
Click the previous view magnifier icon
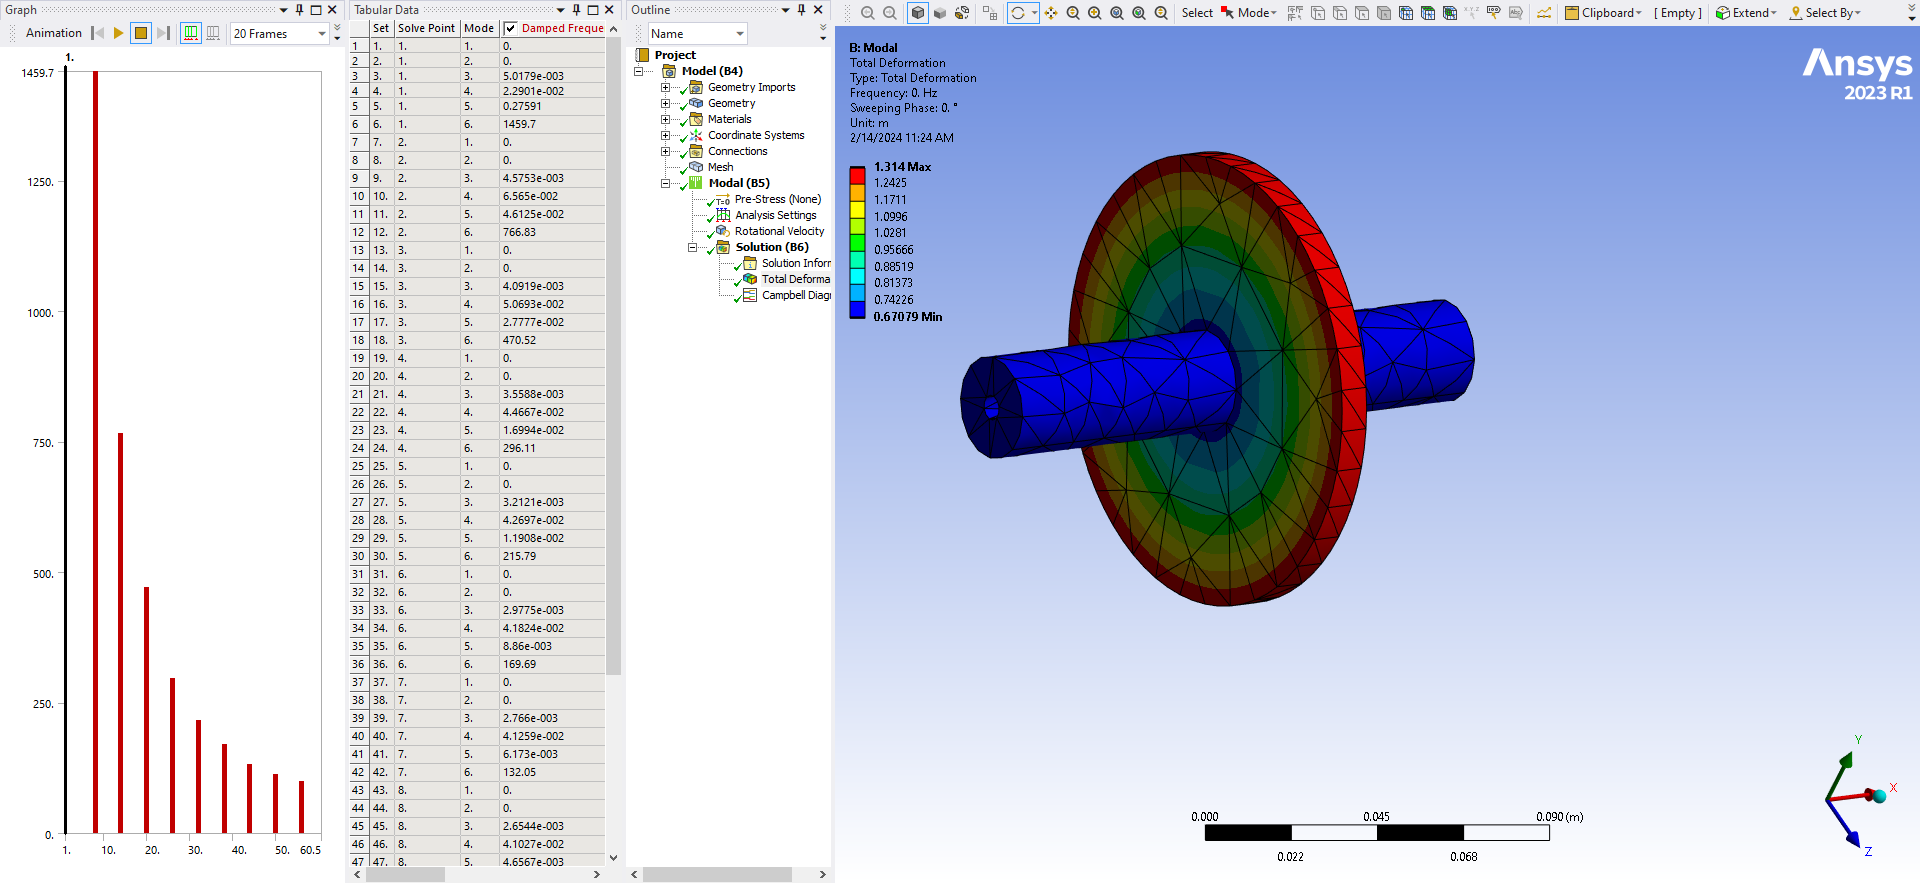point(1161,13)
